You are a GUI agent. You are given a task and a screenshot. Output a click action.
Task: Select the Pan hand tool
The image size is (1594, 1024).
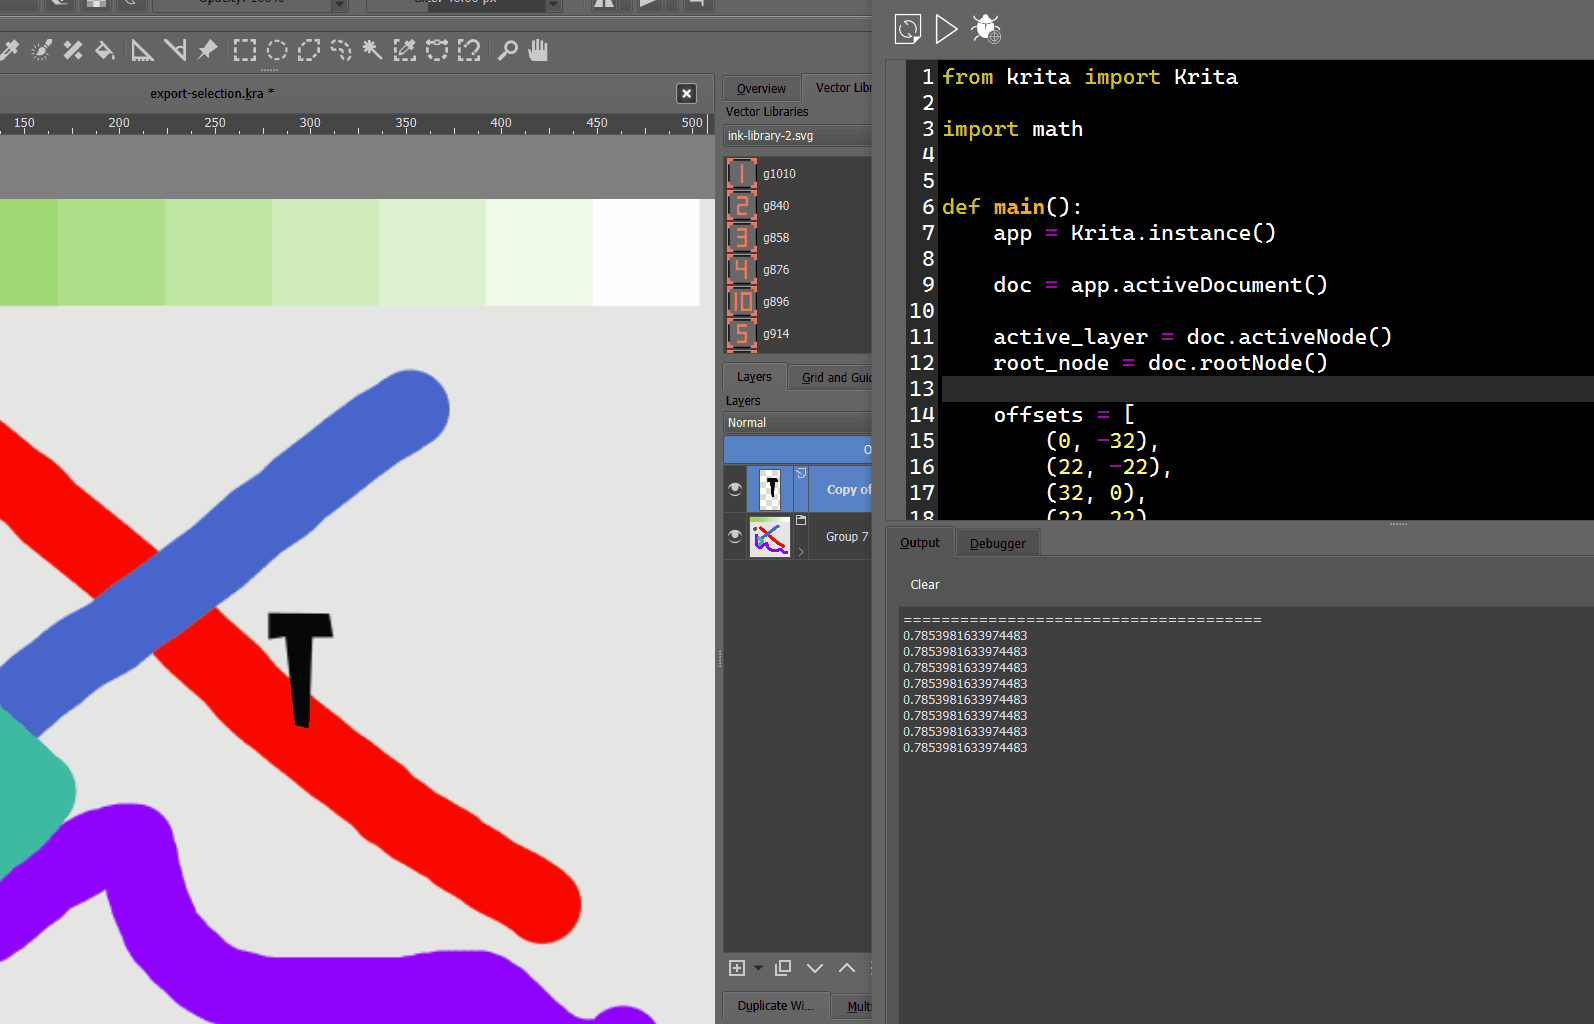coord(539,50)
